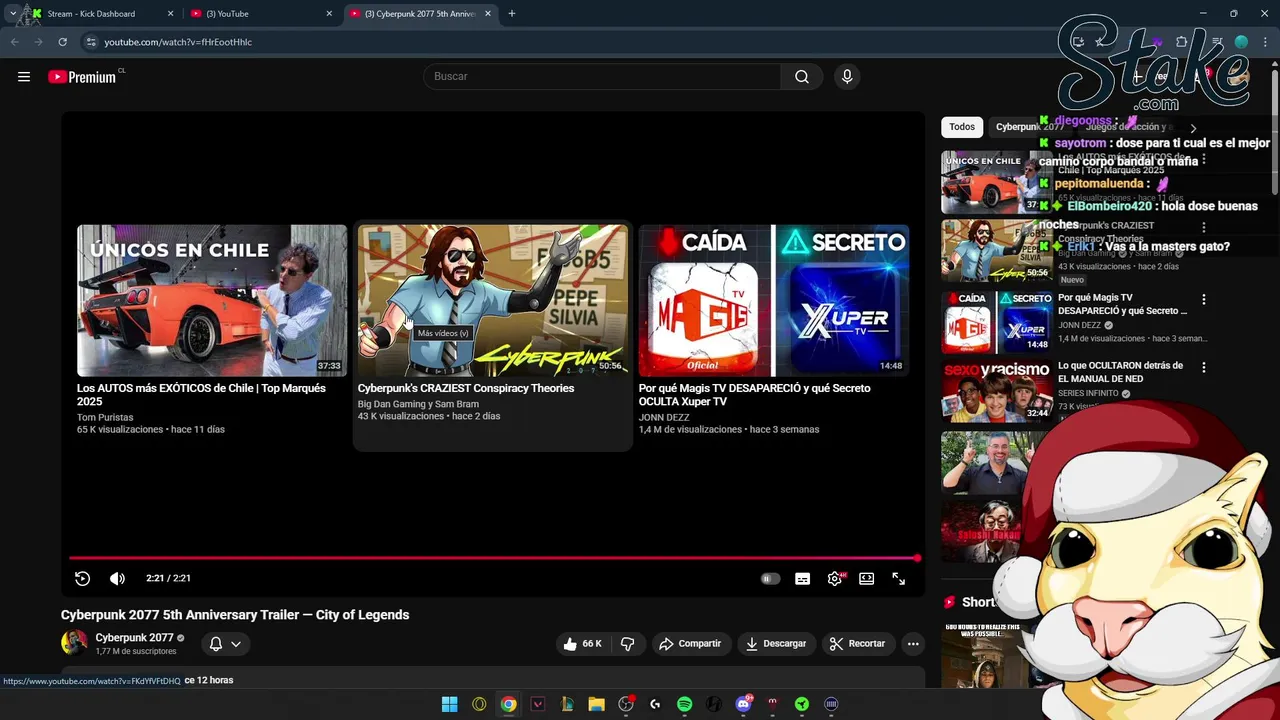This screenshot has width=1280, height=720.
Task: Replay the video with the replay icon
Action: (x=83, y=578)
